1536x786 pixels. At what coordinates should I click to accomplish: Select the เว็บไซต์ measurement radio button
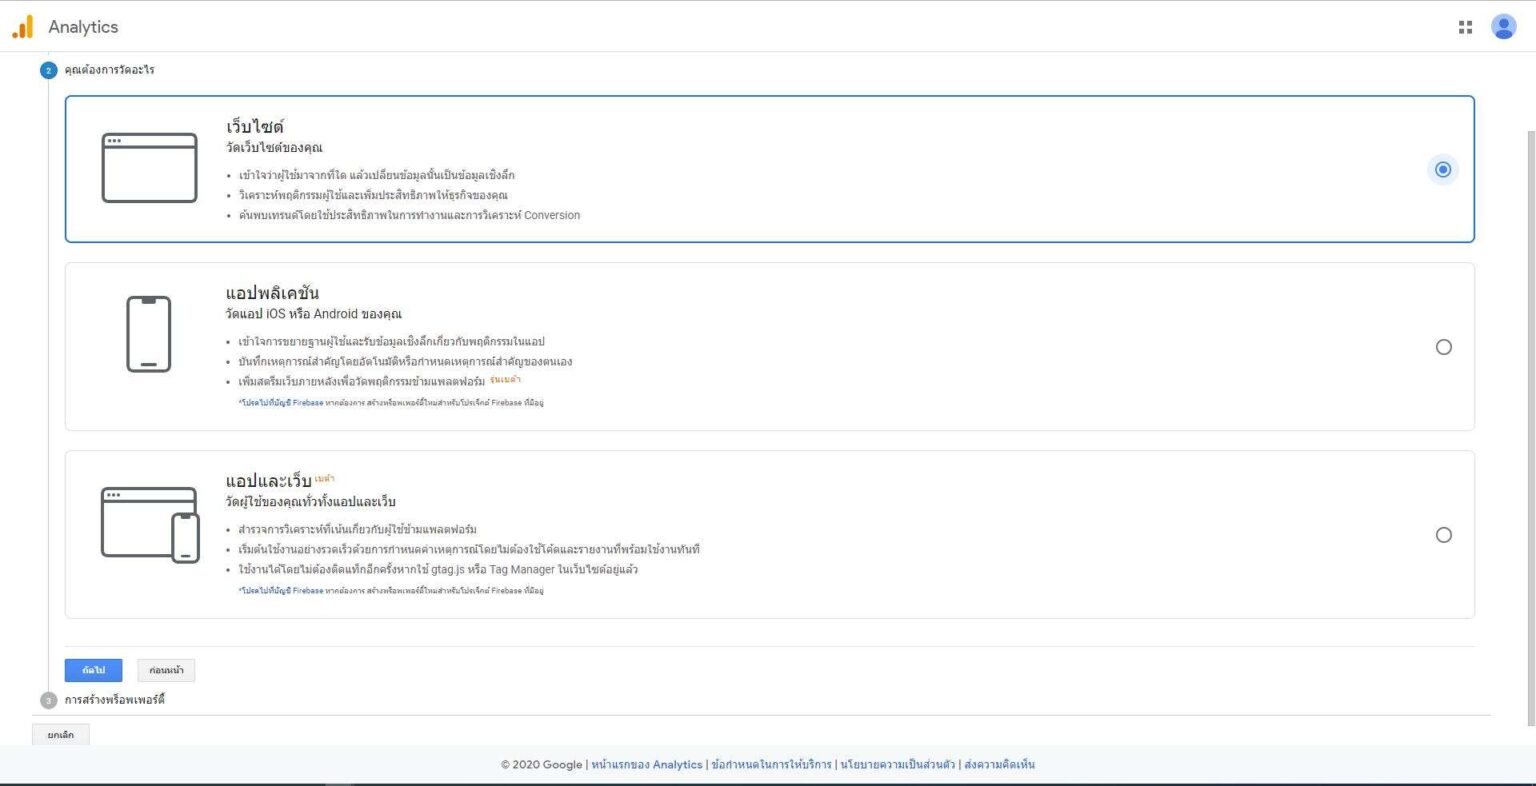(x=1443, y=169)
